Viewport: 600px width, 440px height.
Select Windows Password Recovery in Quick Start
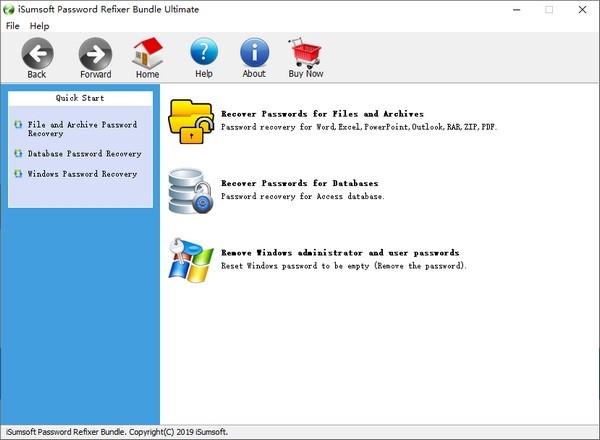pos(82,174)
